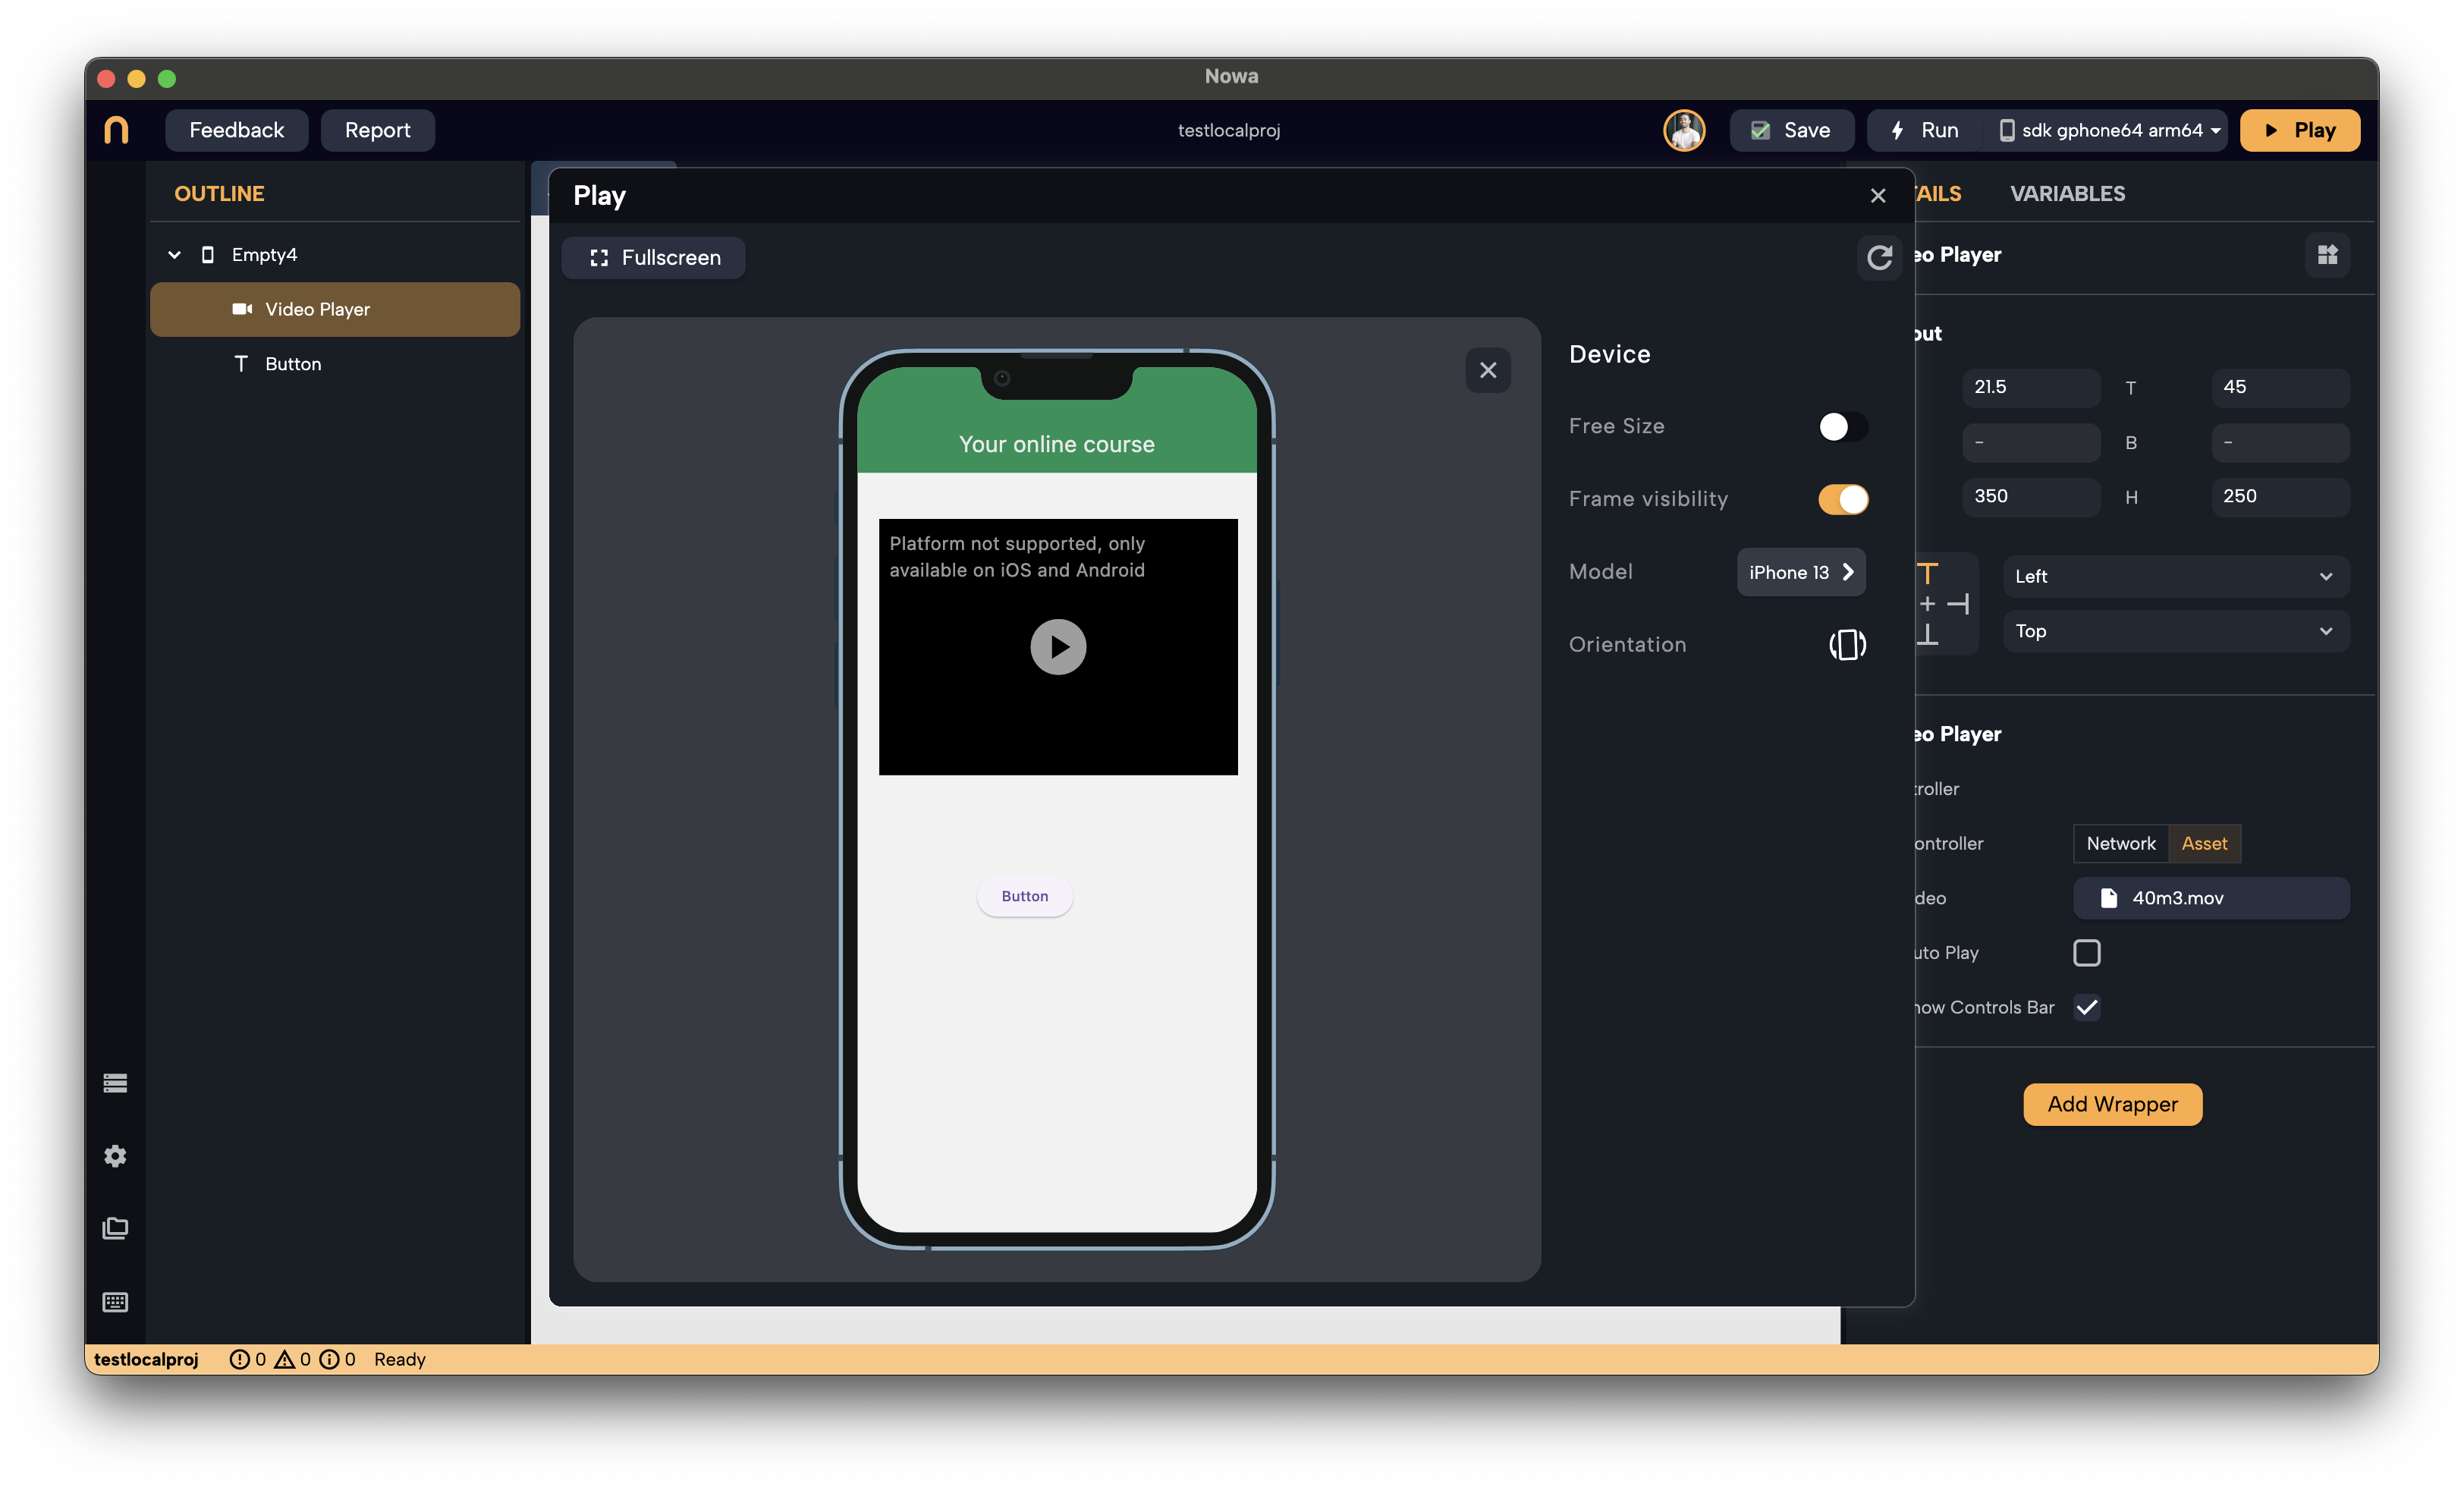Click the width field showing 350
The height and width of the screenshot is (1487, 2464).
pos(2030,497)
